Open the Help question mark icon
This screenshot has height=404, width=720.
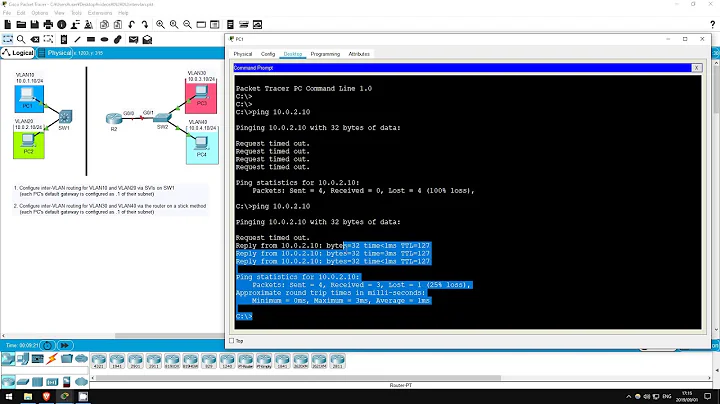pos(713,25)
